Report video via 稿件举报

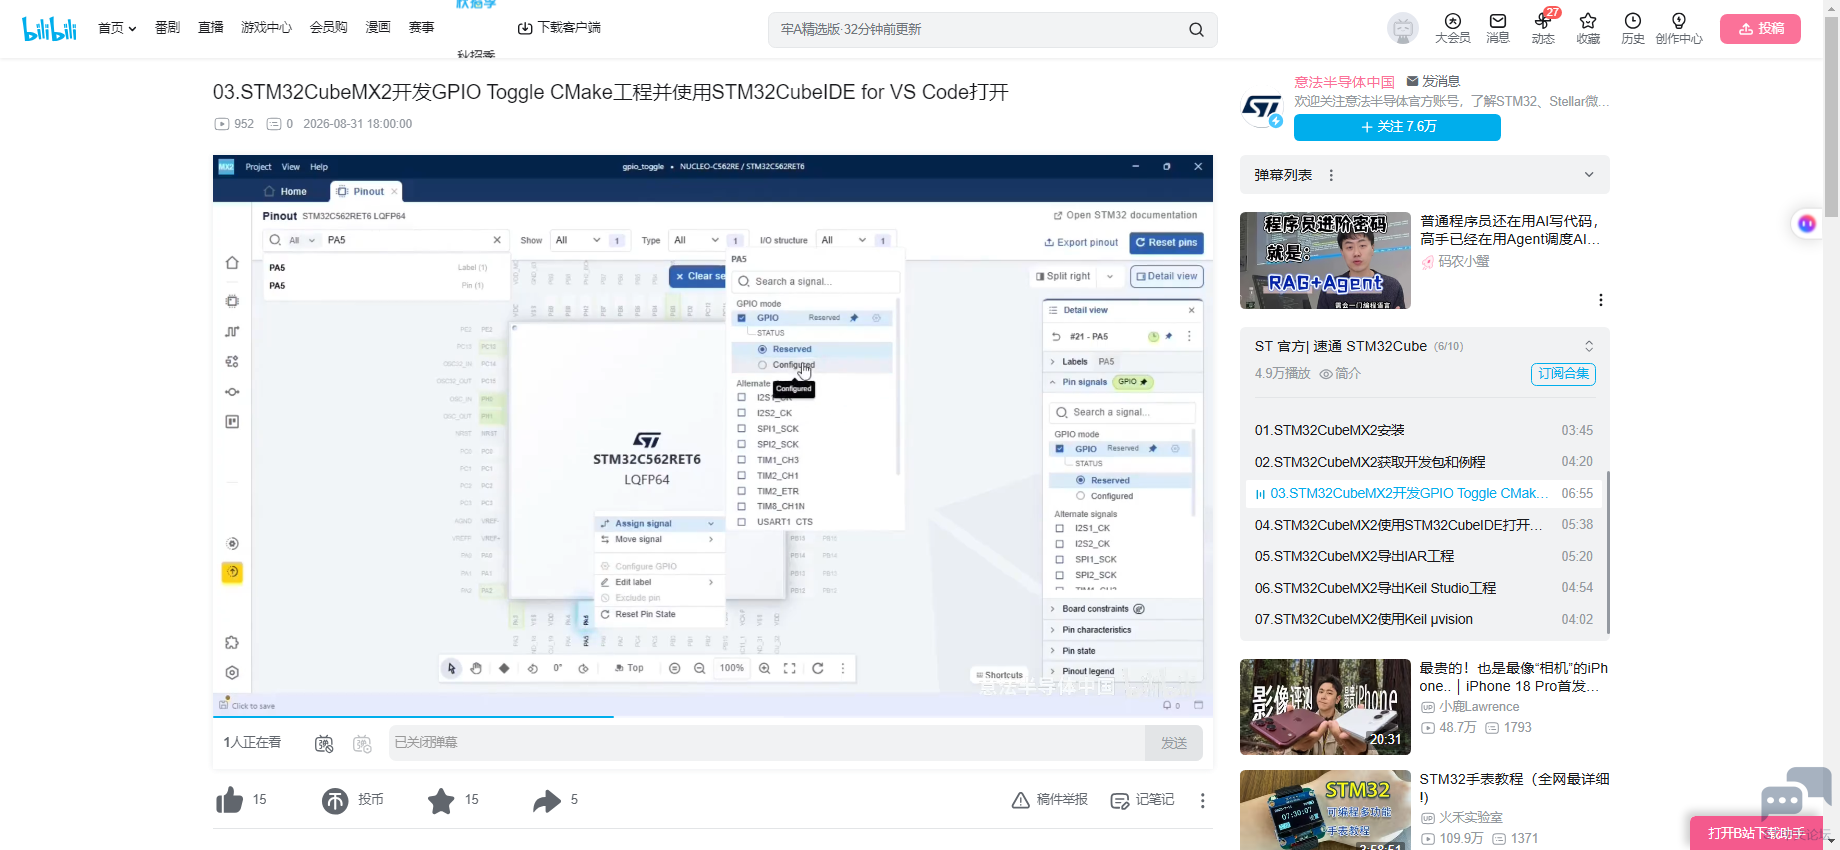[x=1050, y=800]
